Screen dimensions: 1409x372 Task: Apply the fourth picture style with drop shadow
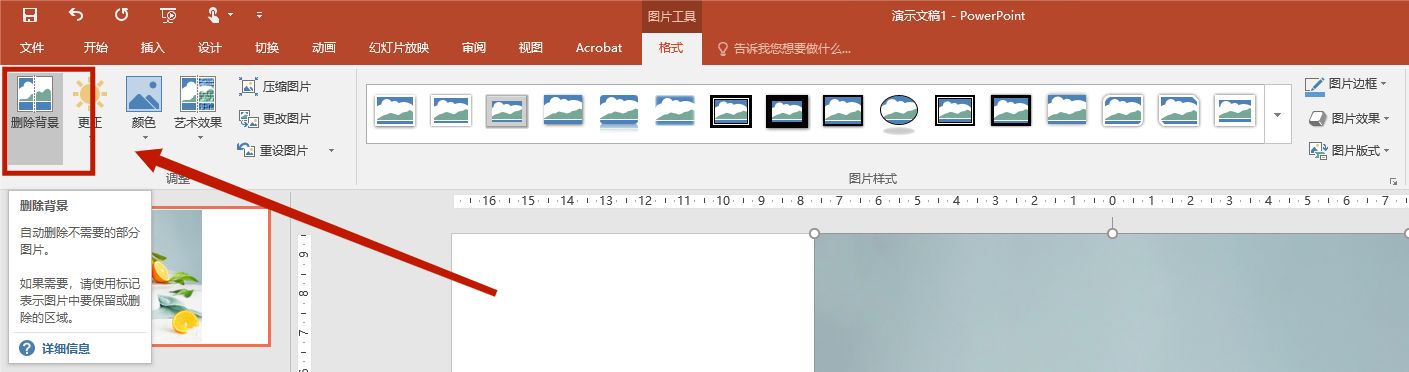click(563, 110)
